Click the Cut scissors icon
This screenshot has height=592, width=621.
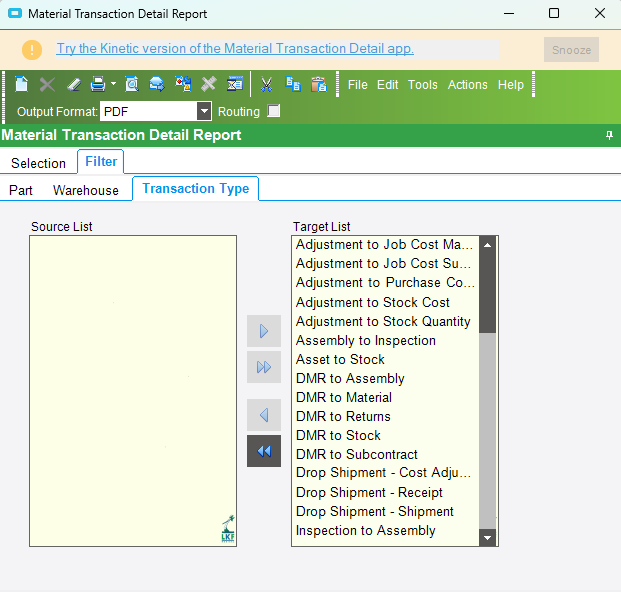point(267,84)
